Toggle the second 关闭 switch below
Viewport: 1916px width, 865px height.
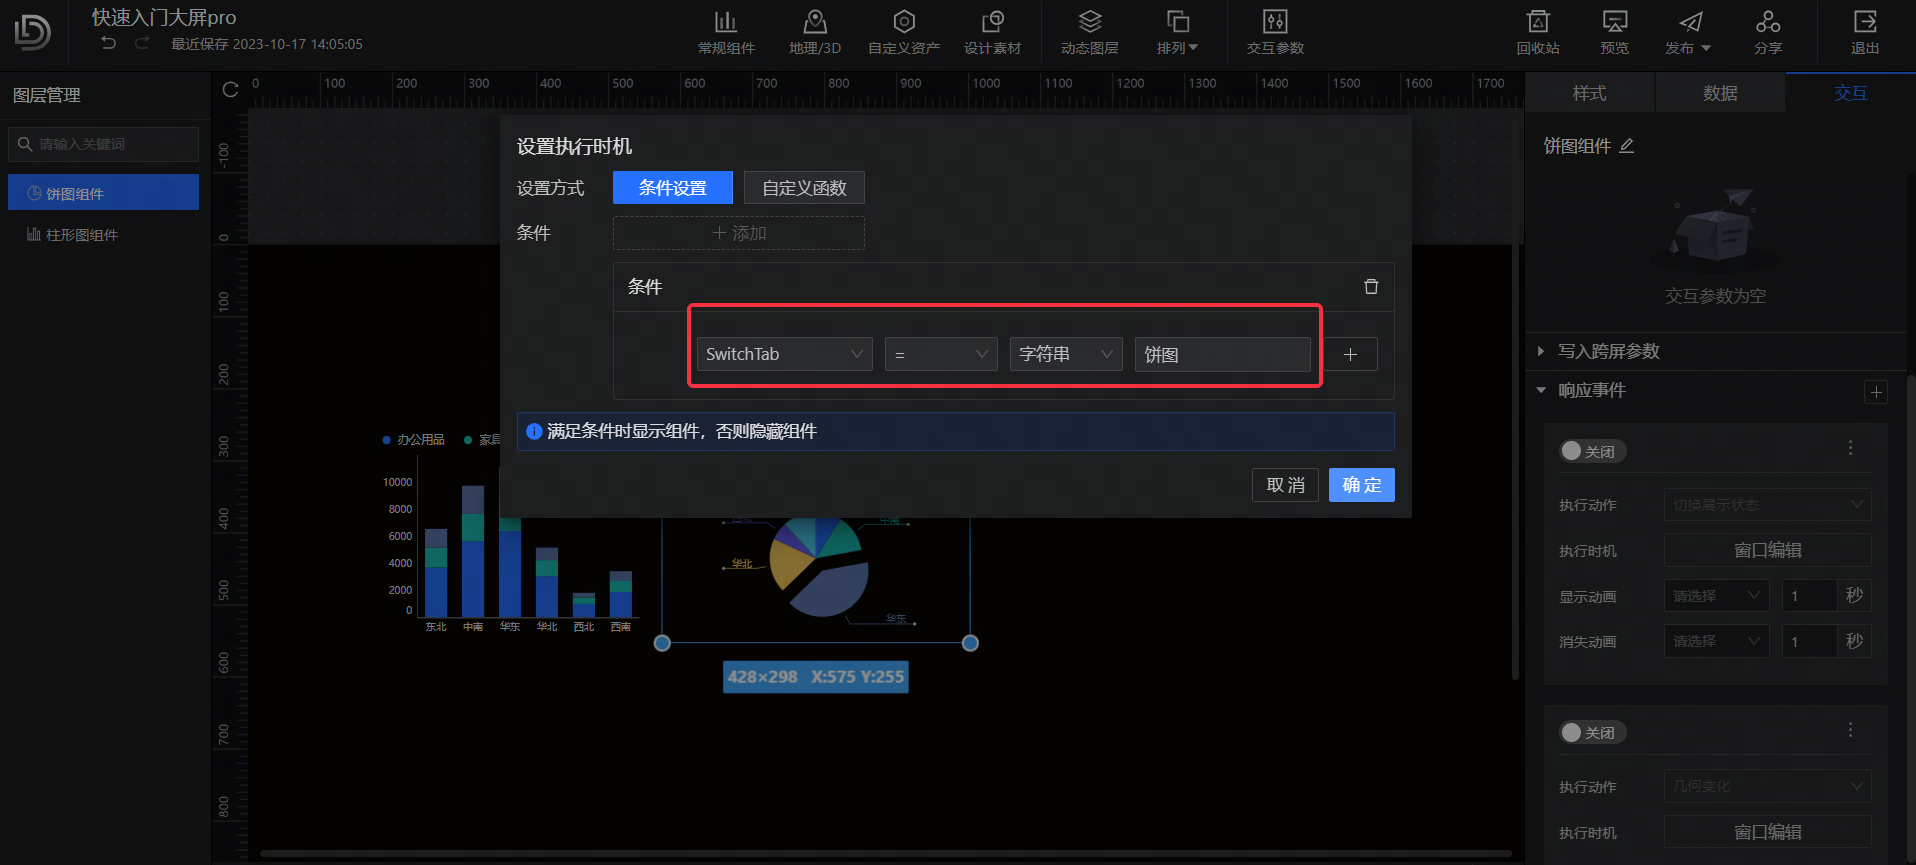click(x=1592, y=733)
